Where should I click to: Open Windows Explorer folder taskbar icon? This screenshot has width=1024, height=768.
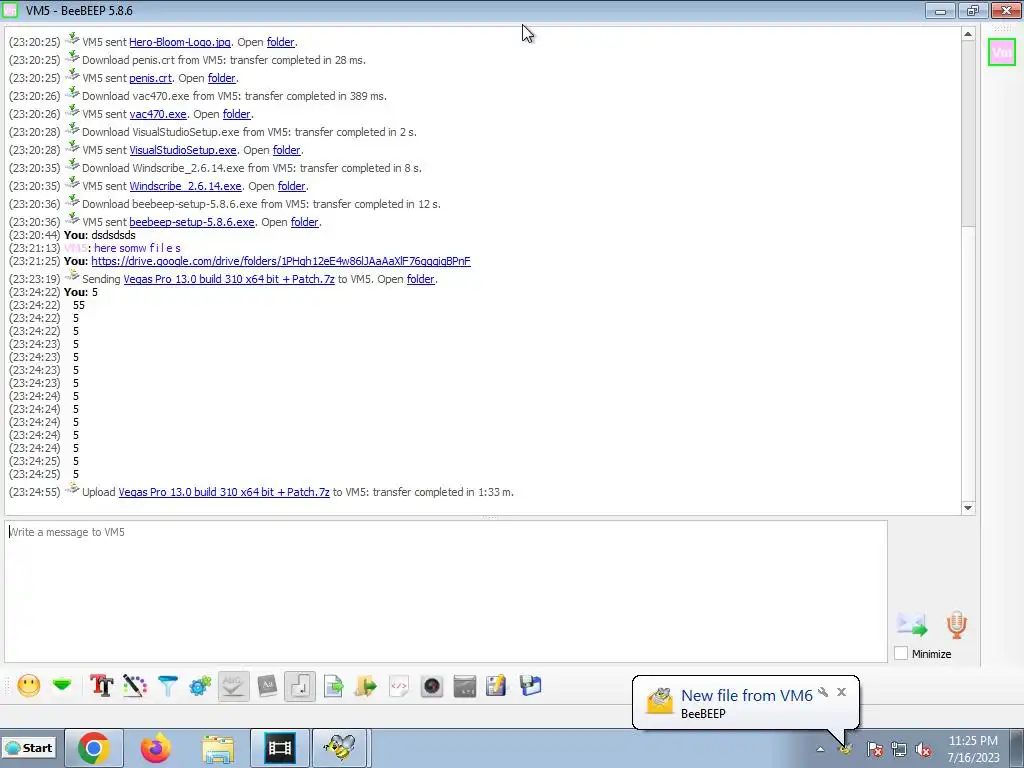[217, 748]
